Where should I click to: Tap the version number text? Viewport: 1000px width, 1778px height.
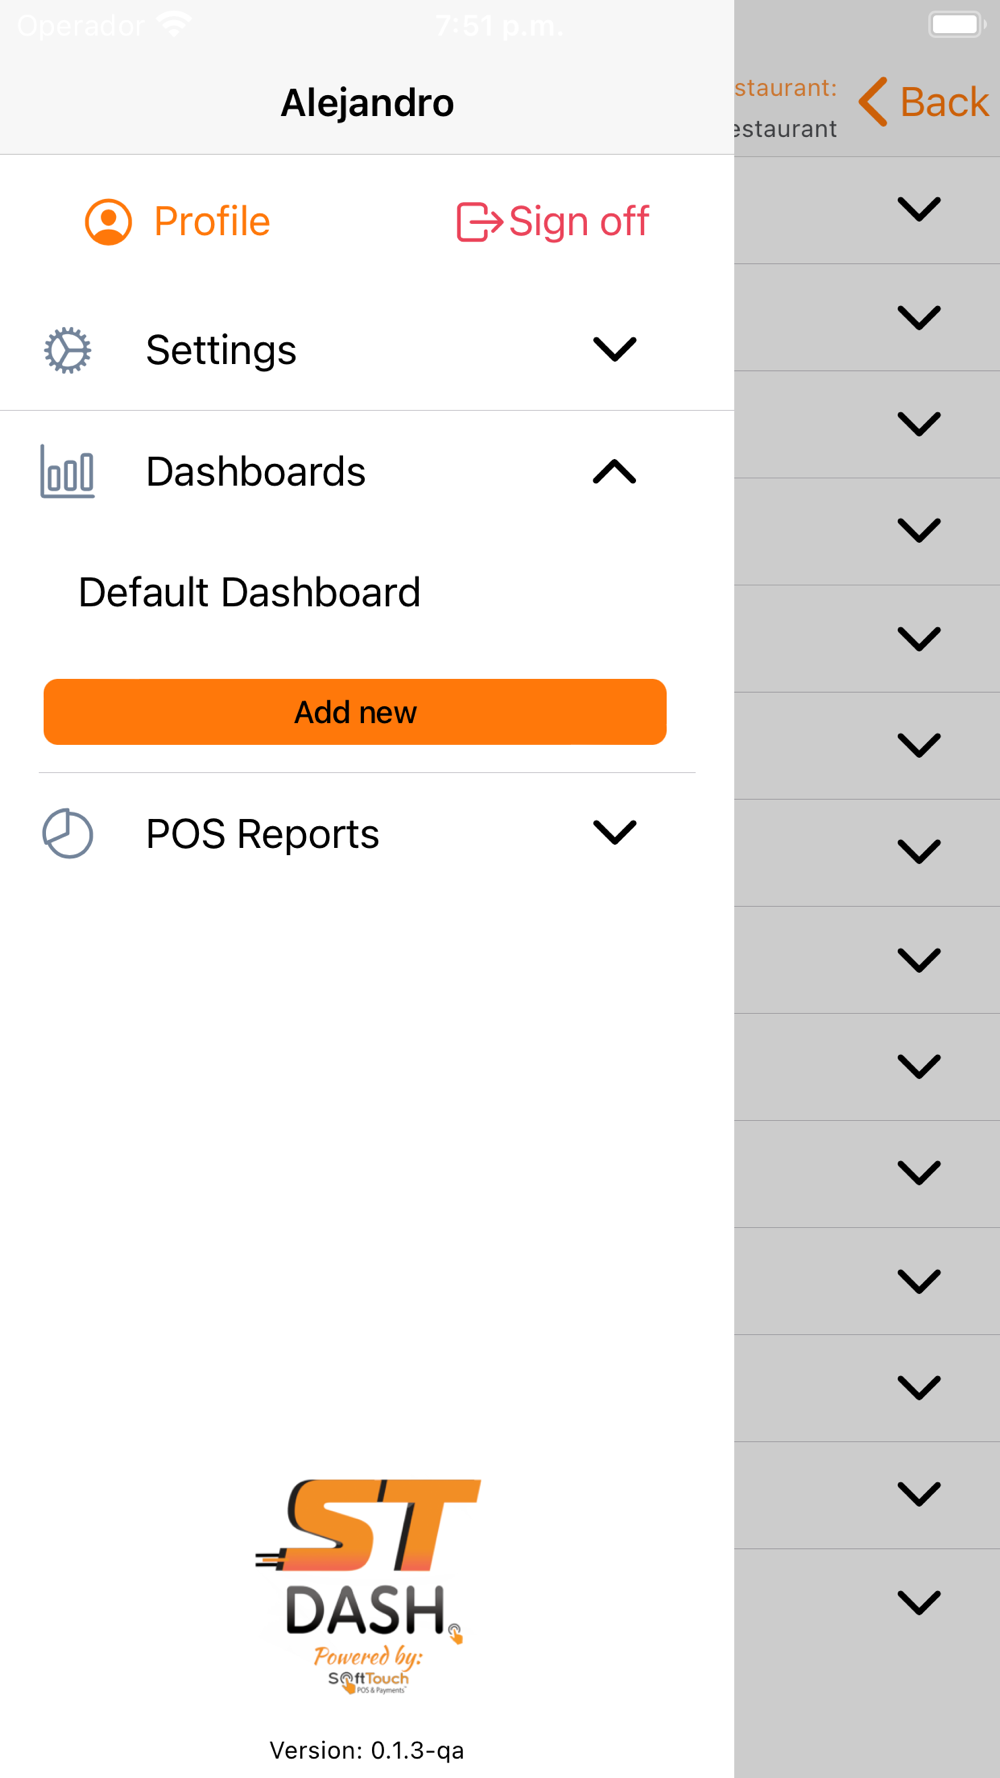(x=367, y=1750)
